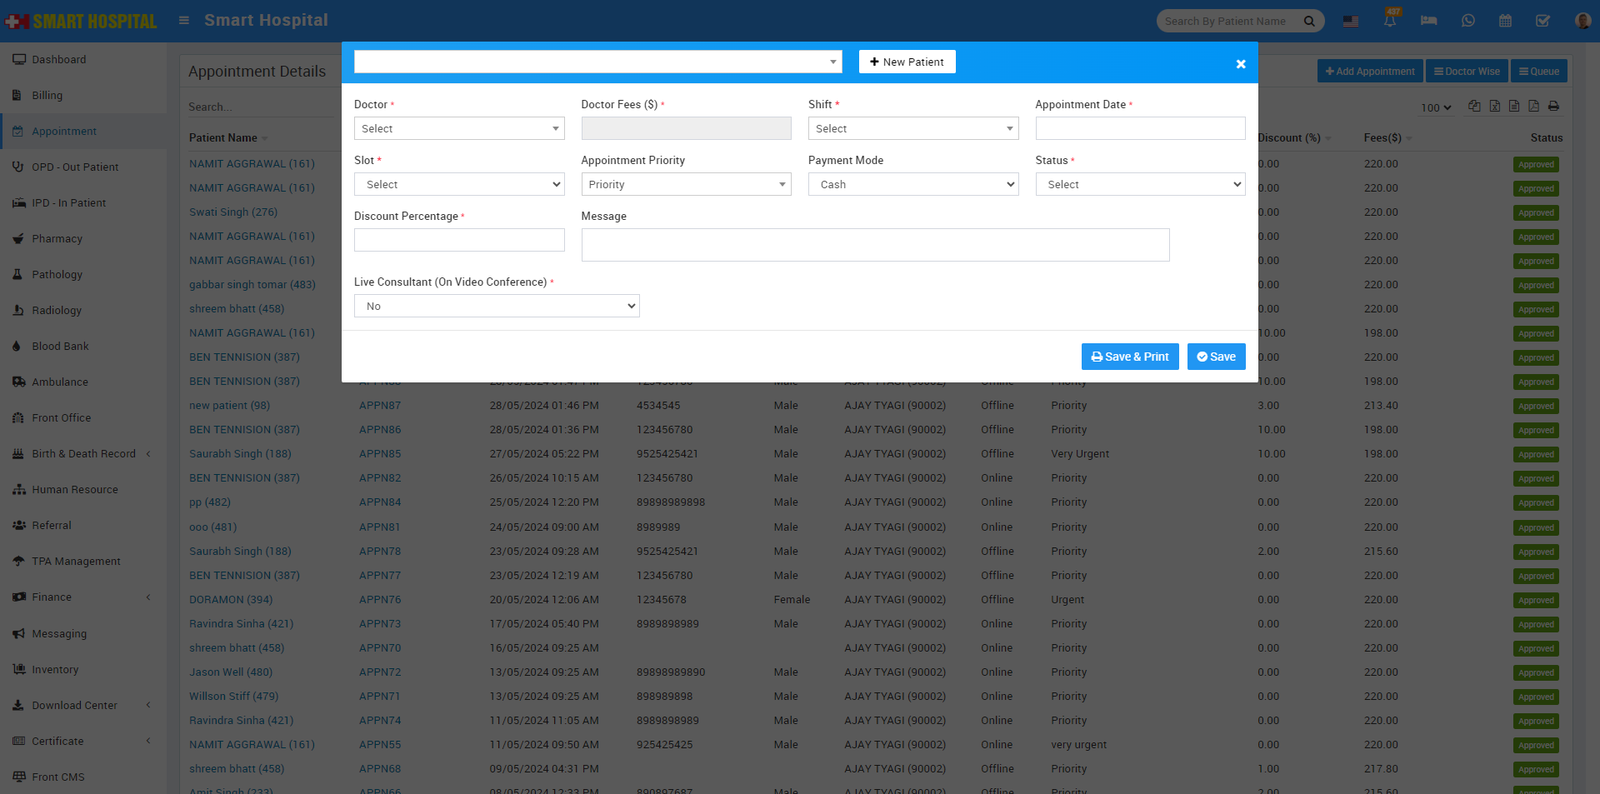Close the appointment dialog
Screen dimensions: 1600x794
(x=1240, y=64)
